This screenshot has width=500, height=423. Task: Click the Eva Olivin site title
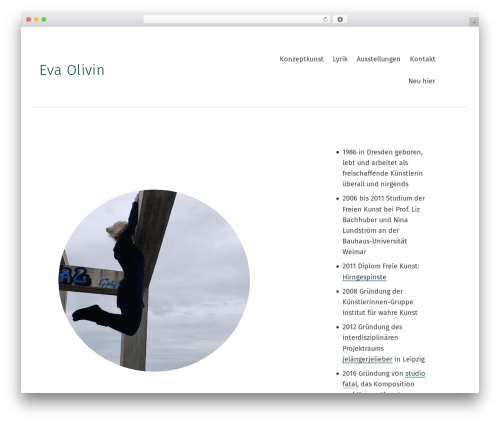[x=72, y=70]
